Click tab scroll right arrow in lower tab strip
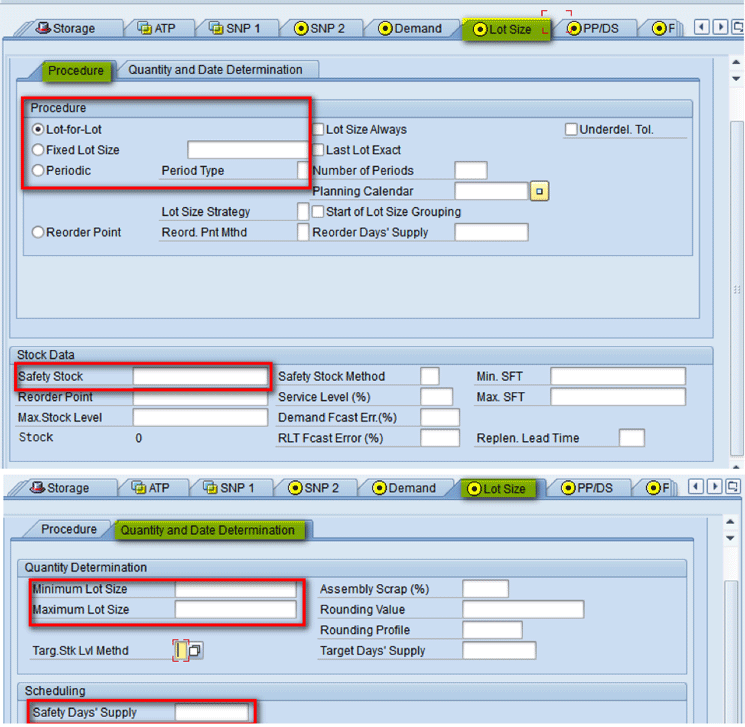 (x=715, y=487)
